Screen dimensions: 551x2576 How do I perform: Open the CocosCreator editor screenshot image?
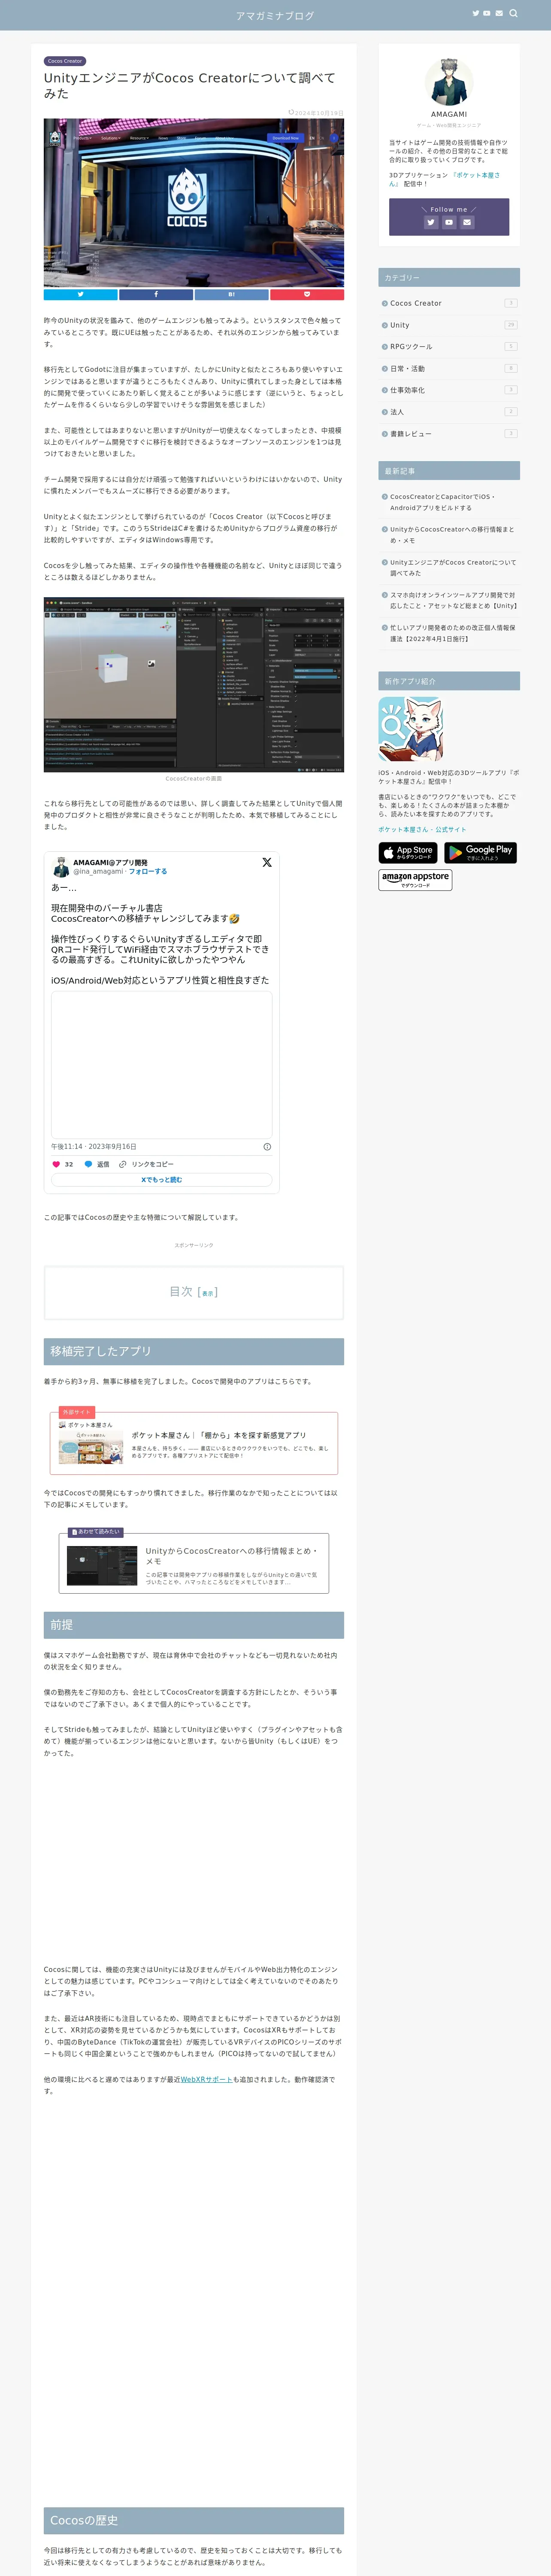tap(194, 685)
